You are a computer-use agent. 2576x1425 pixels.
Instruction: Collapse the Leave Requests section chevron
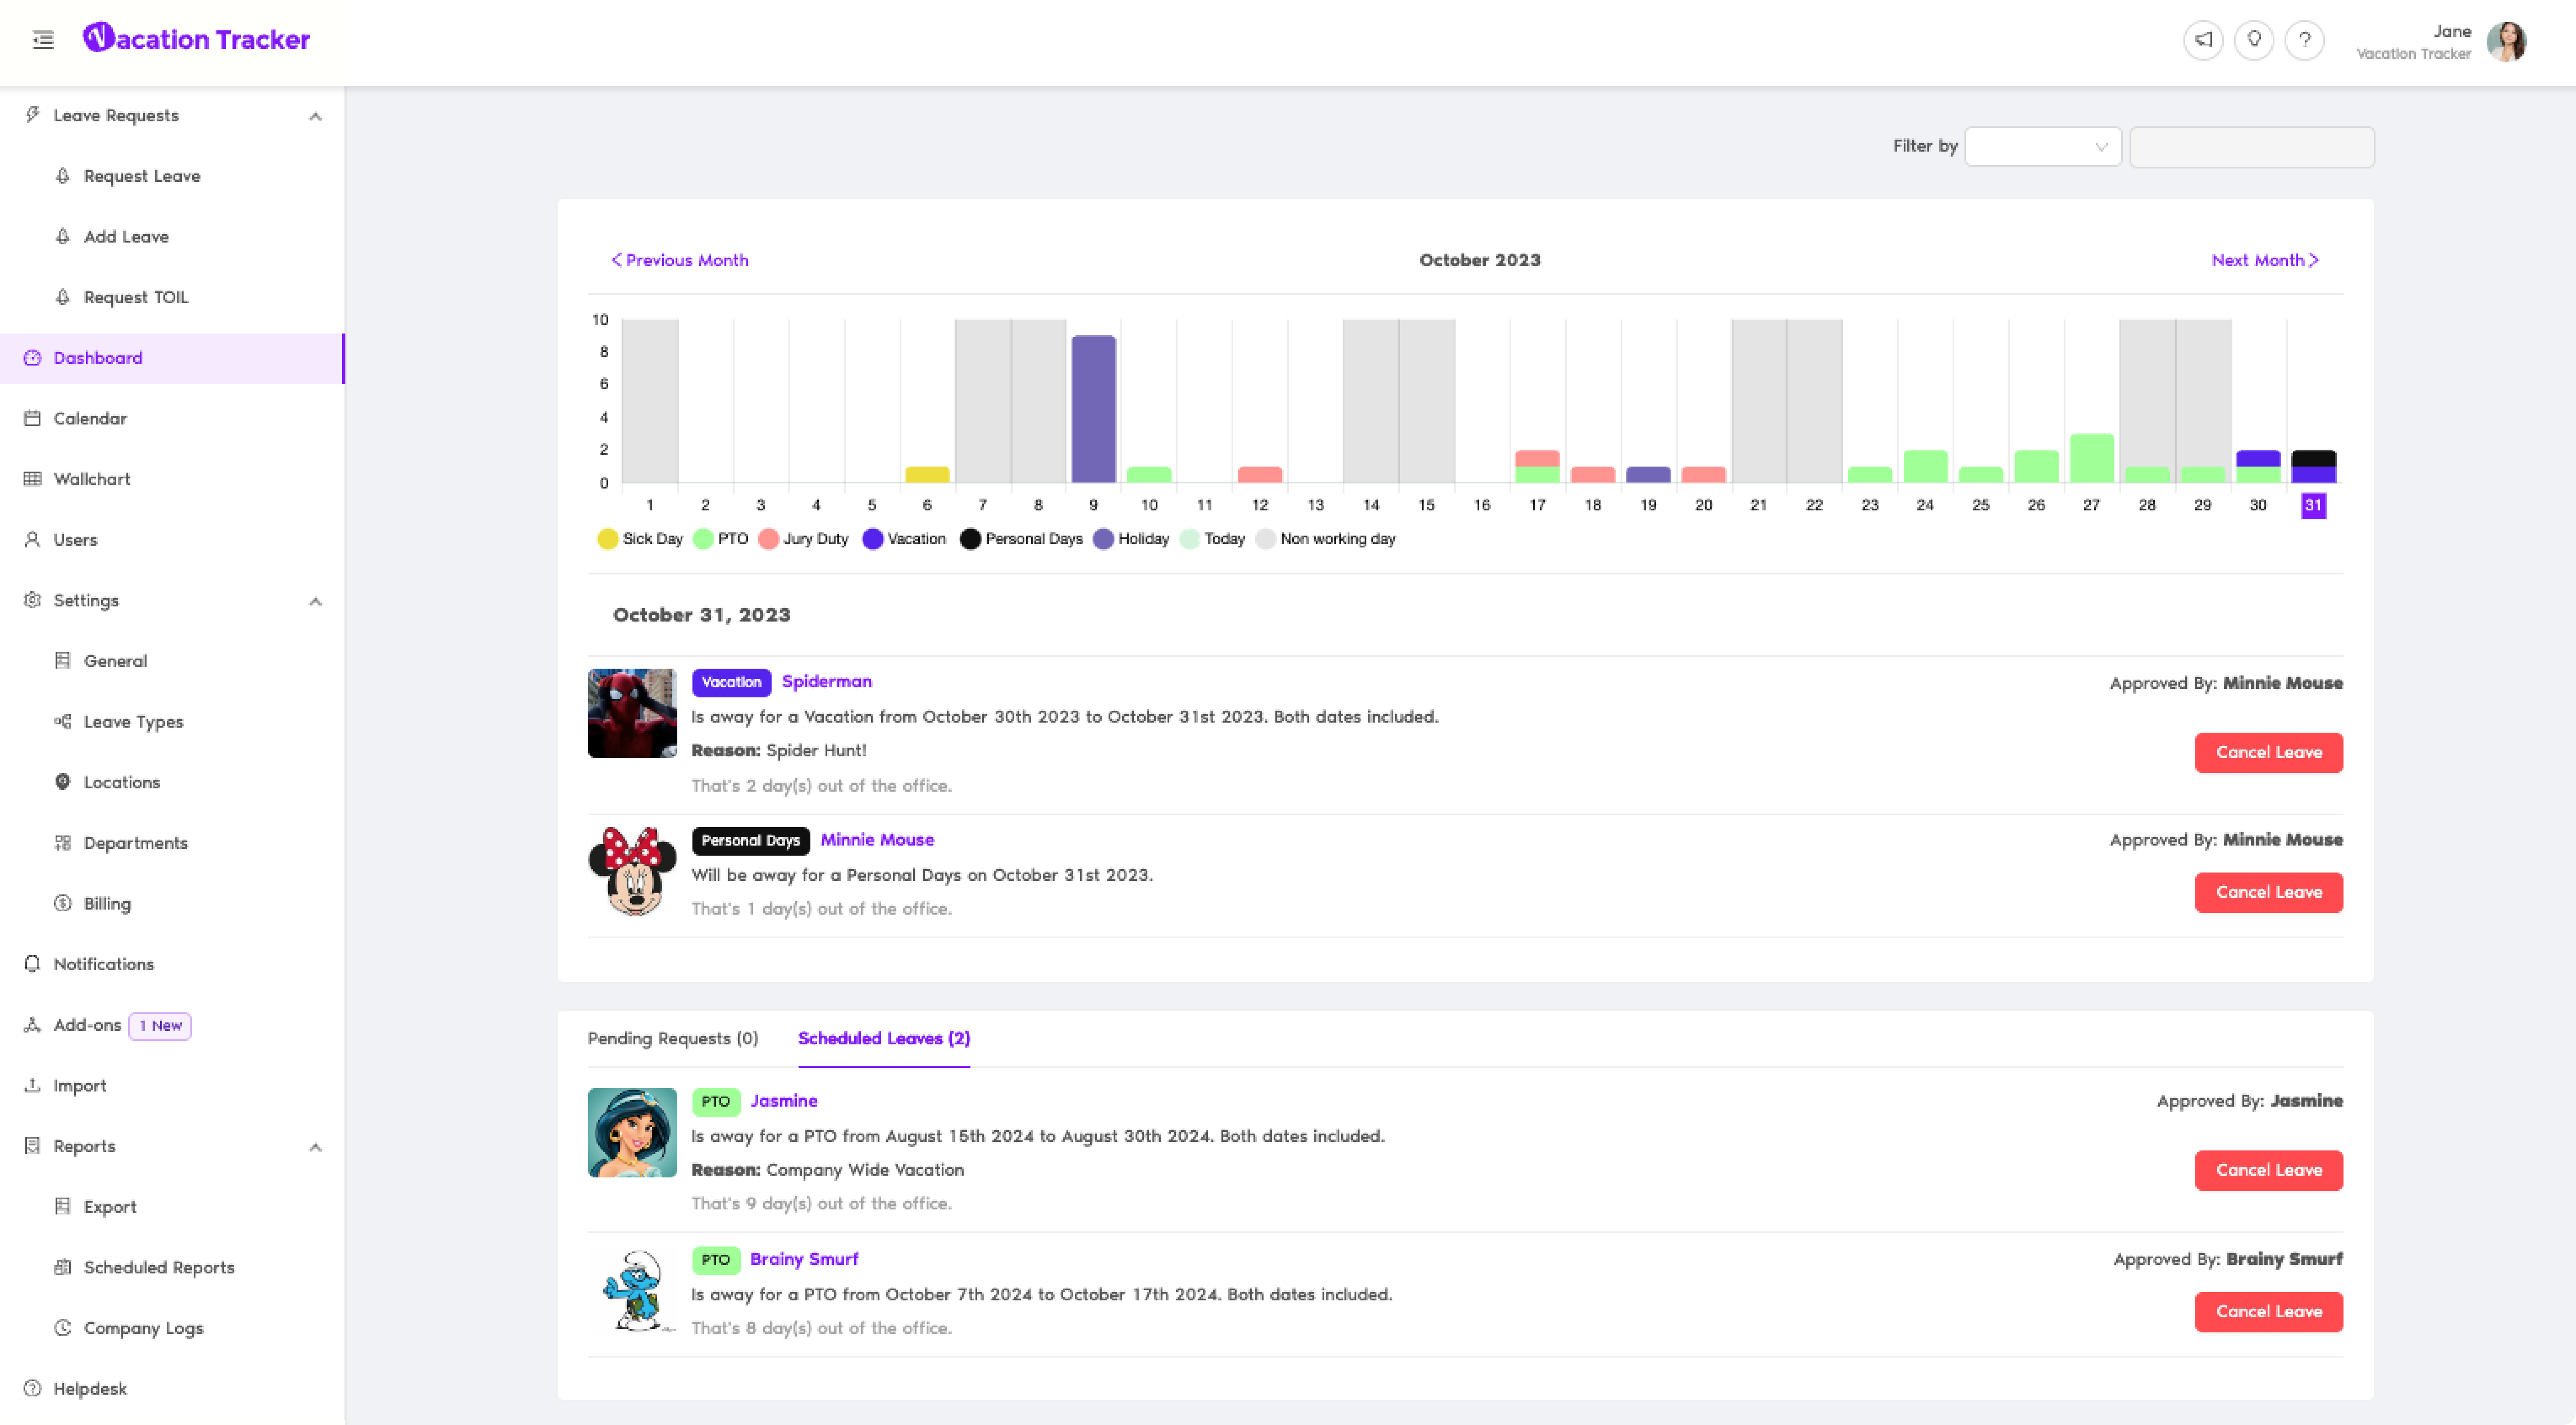coord(316,116)
